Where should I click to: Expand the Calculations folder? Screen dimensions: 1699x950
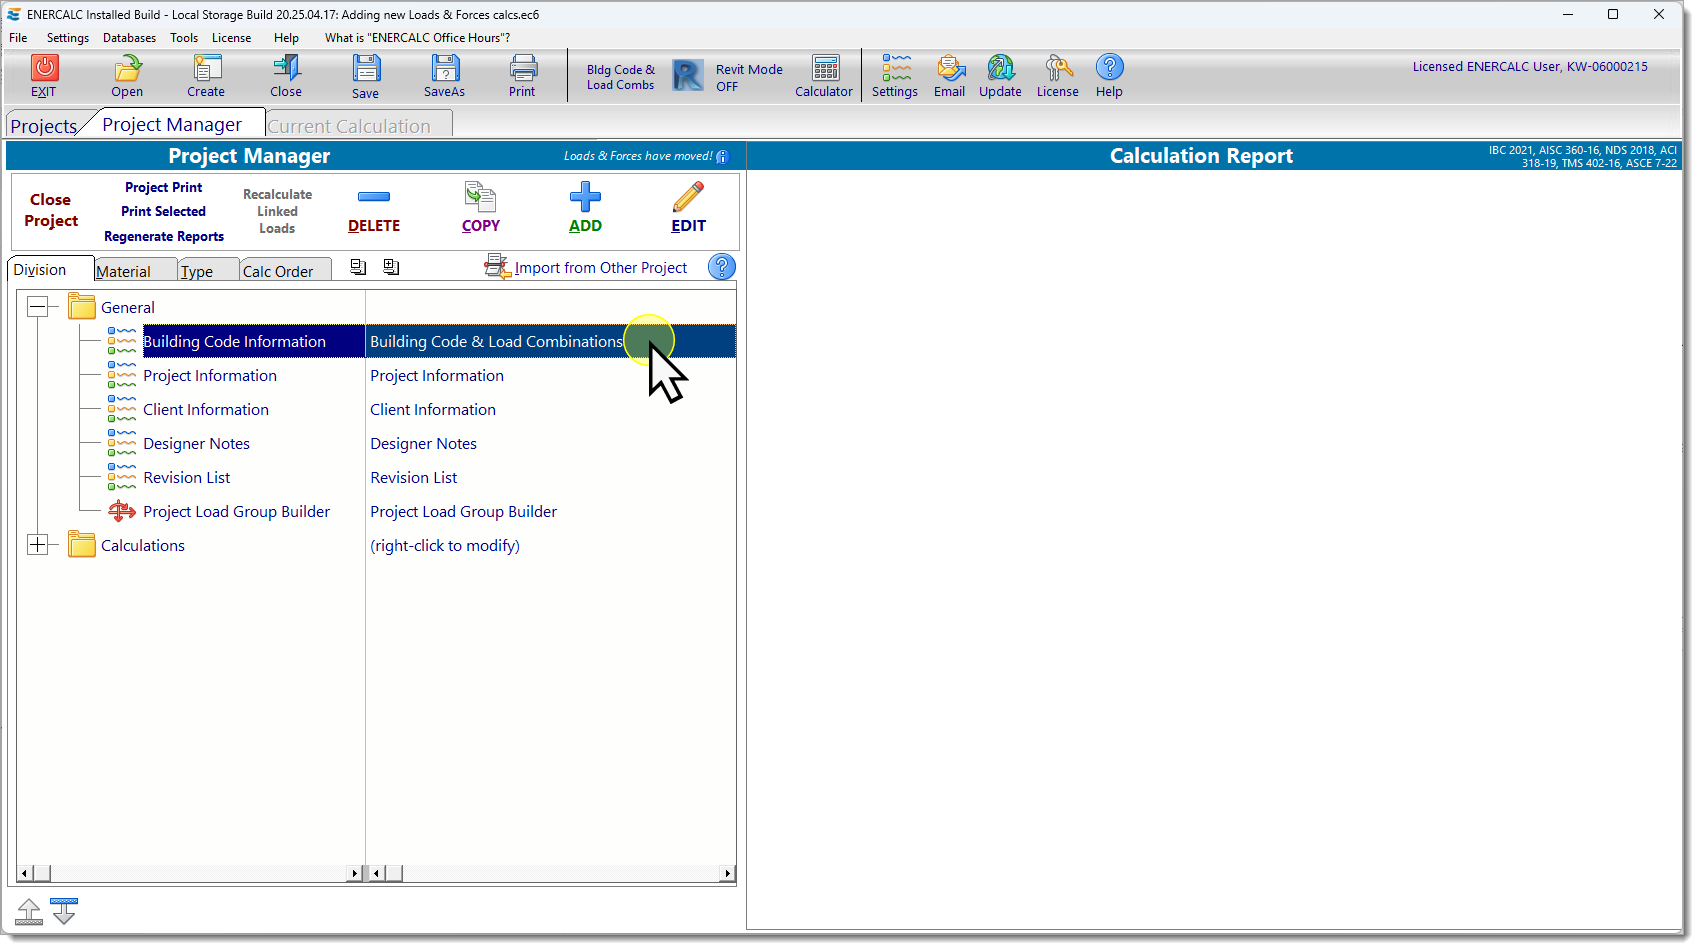pos(38,545)
